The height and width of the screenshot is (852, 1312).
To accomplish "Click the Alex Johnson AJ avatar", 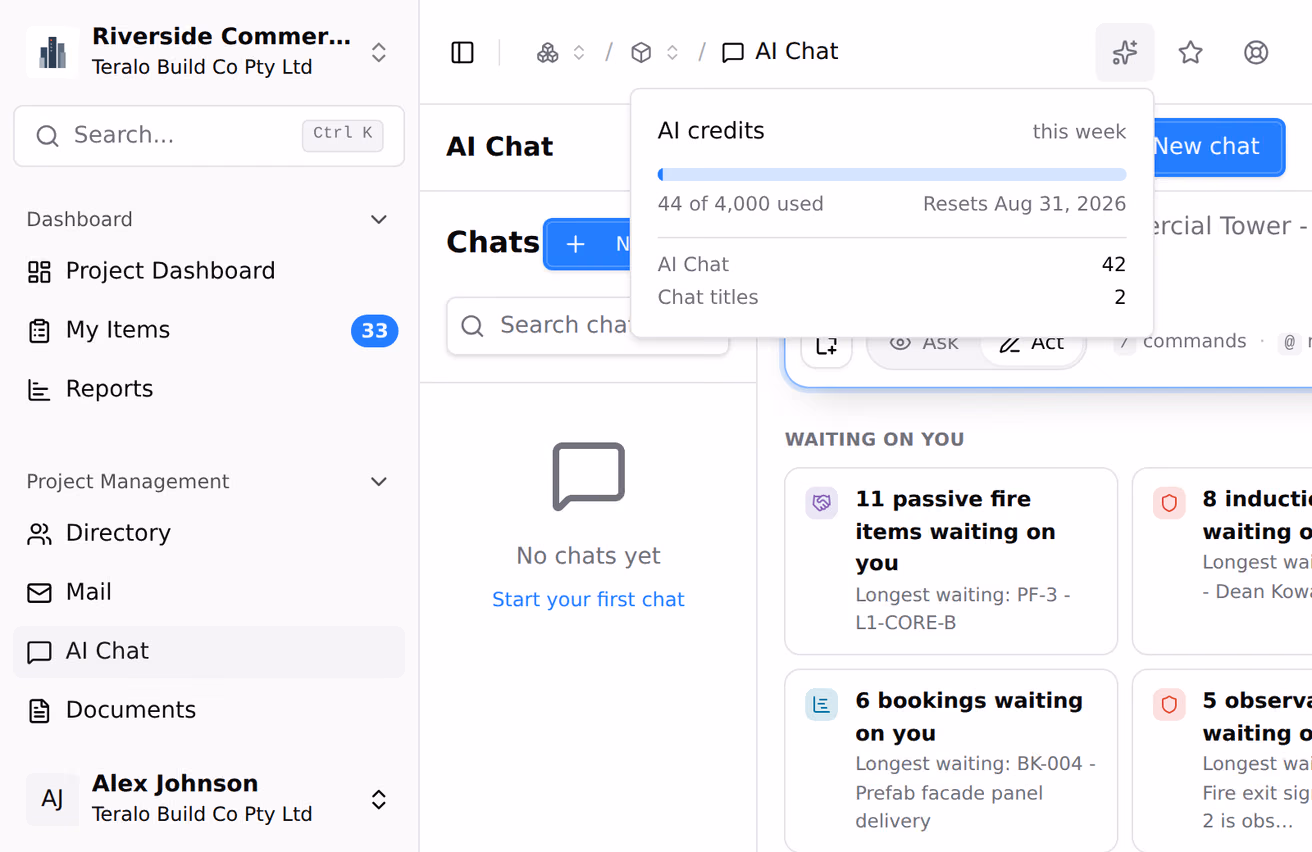I will (53, 799).
